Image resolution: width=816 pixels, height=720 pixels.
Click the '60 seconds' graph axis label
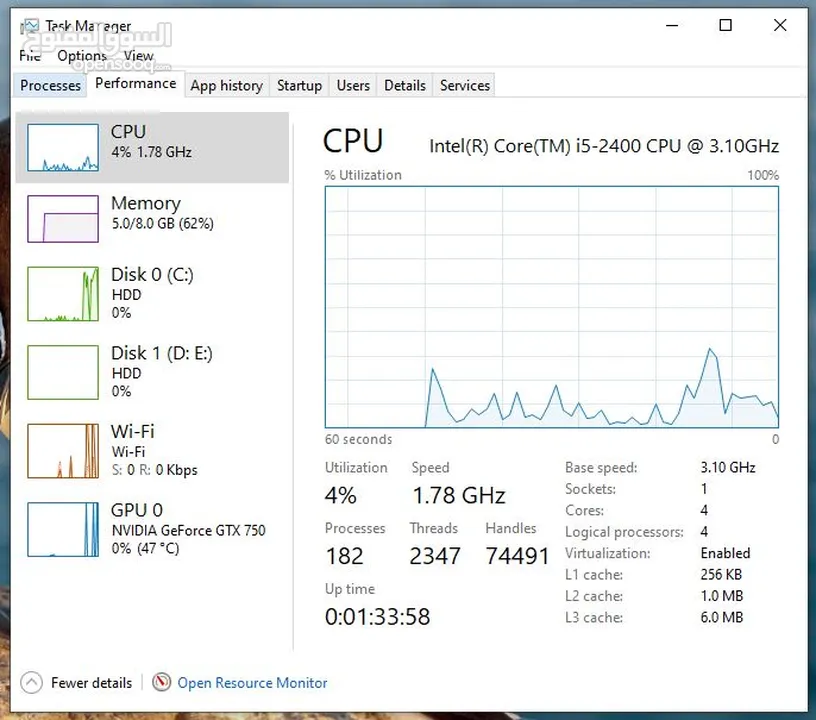click(x=359, y=439)
